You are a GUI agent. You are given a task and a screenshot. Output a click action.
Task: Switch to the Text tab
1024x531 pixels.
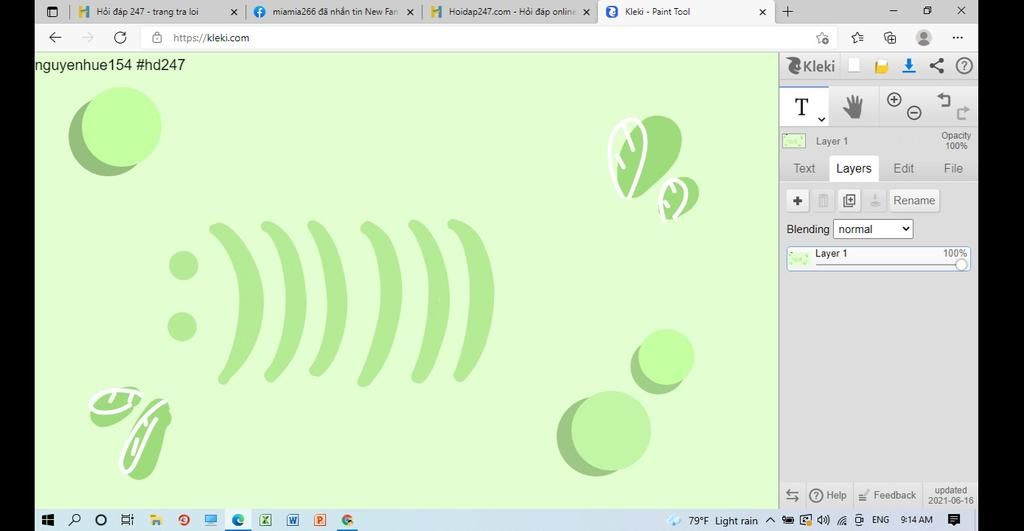click(x=804, y=169)
